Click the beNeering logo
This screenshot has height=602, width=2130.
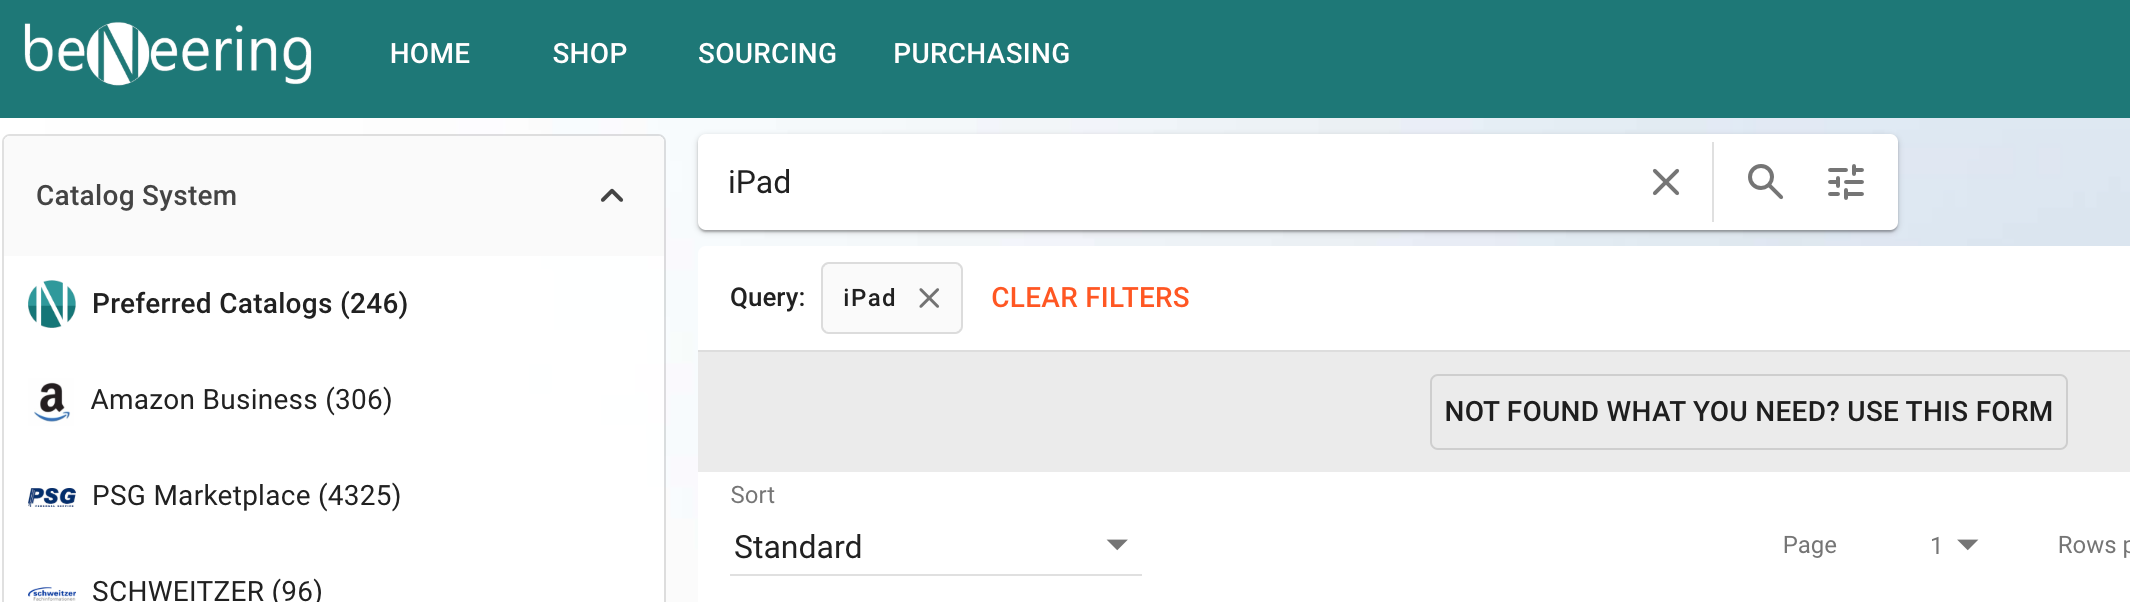168,53
